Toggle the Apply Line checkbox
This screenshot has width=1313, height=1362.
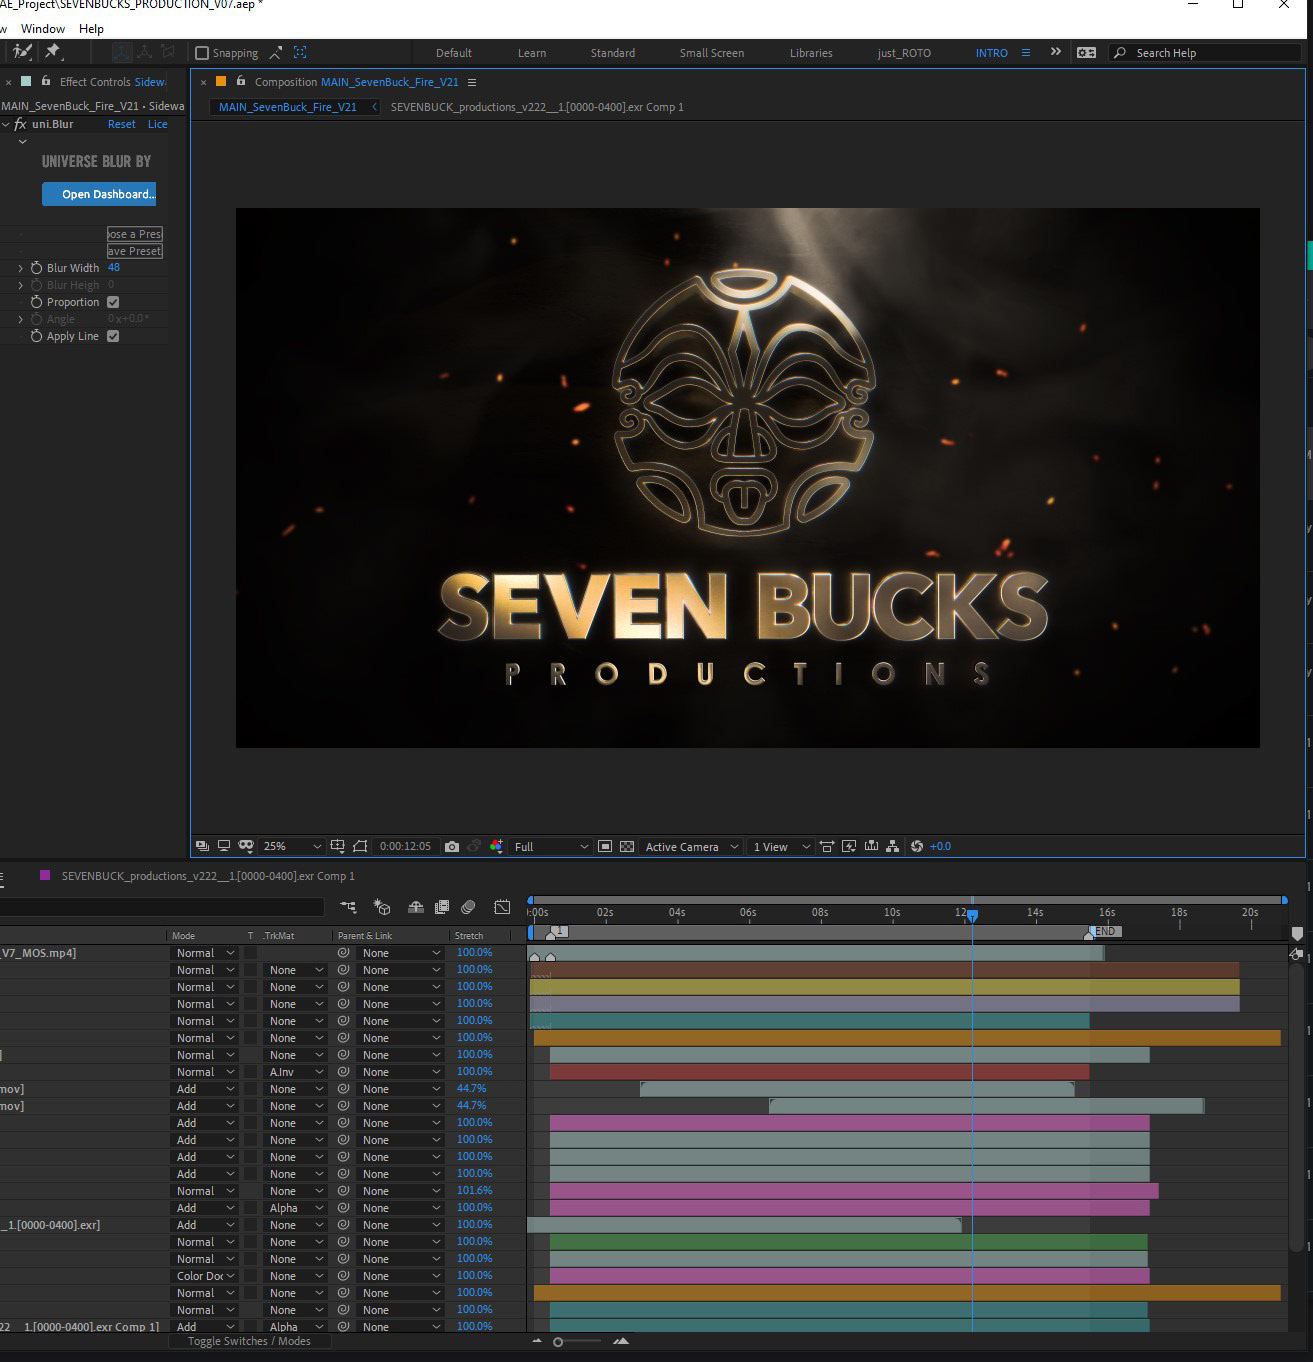(x=113, y=336)
